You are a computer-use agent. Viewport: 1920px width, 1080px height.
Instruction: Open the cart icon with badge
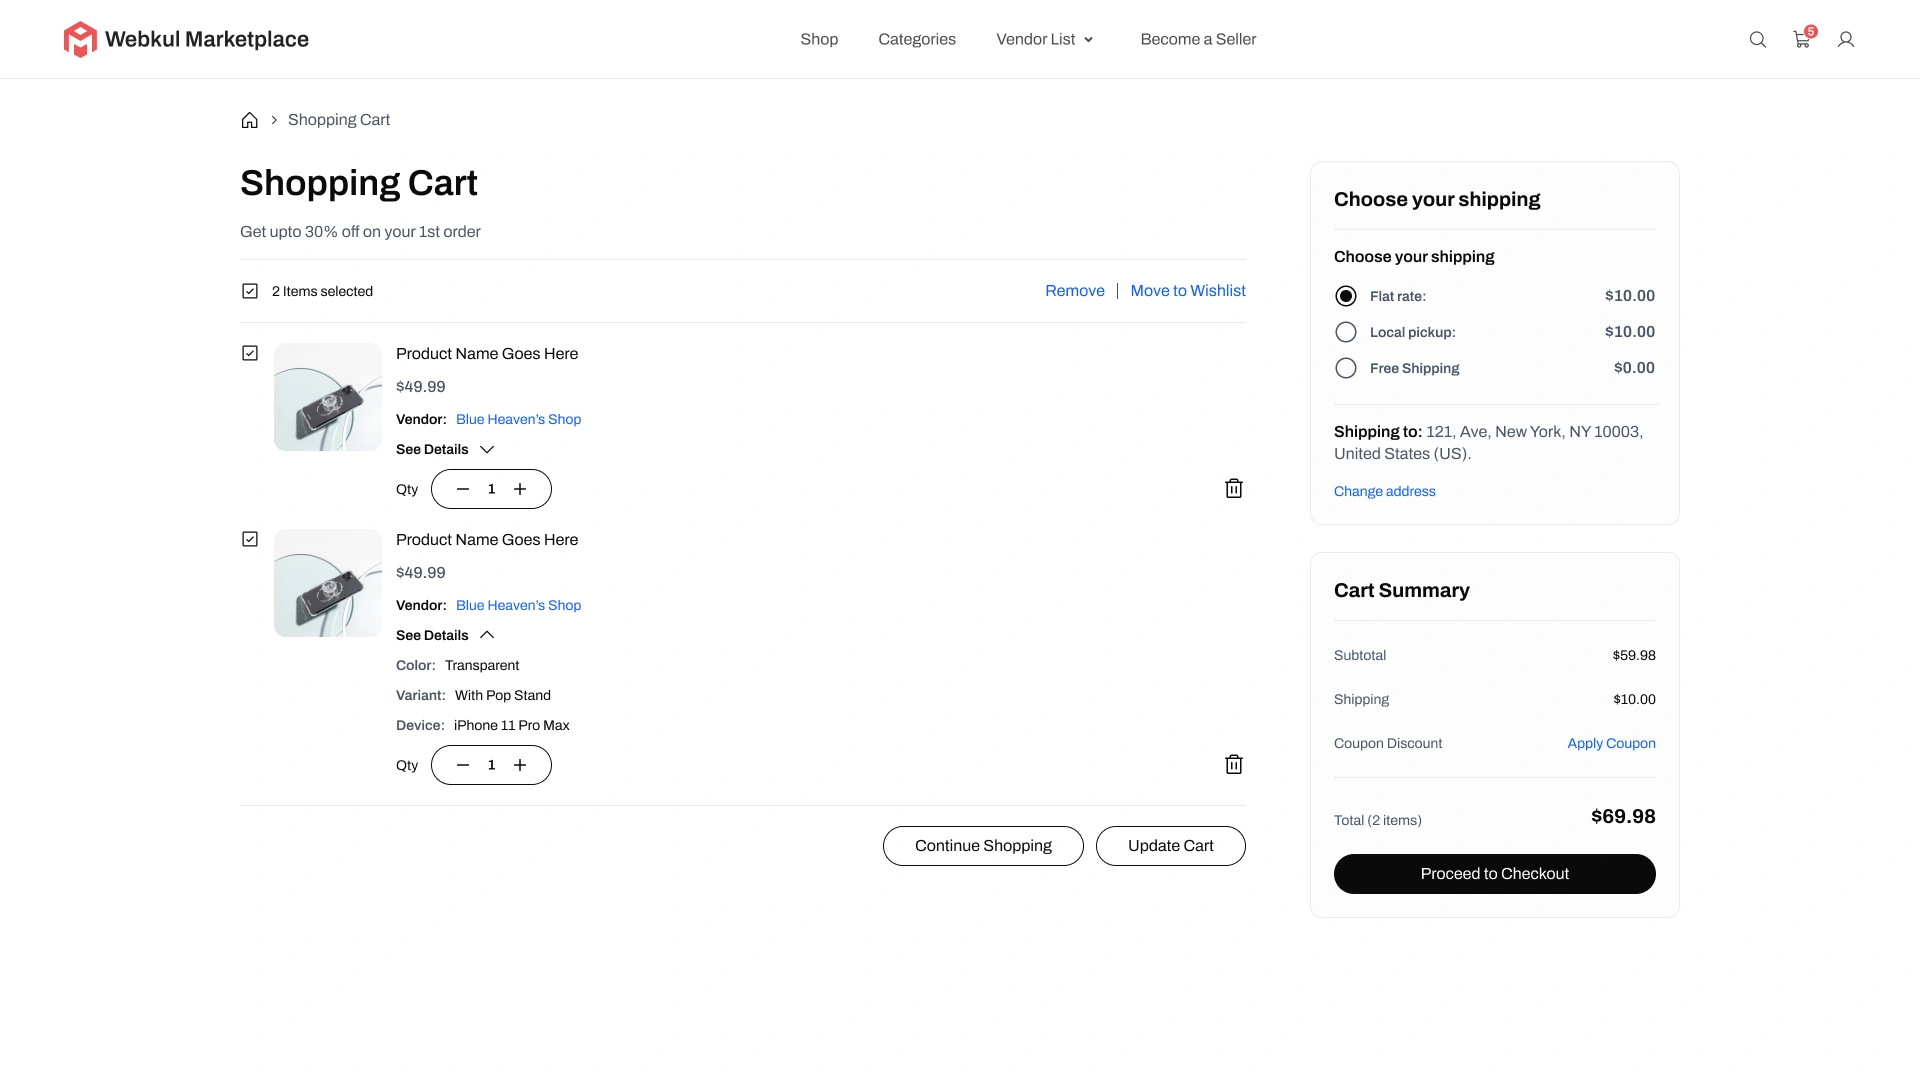(1802, 39)
